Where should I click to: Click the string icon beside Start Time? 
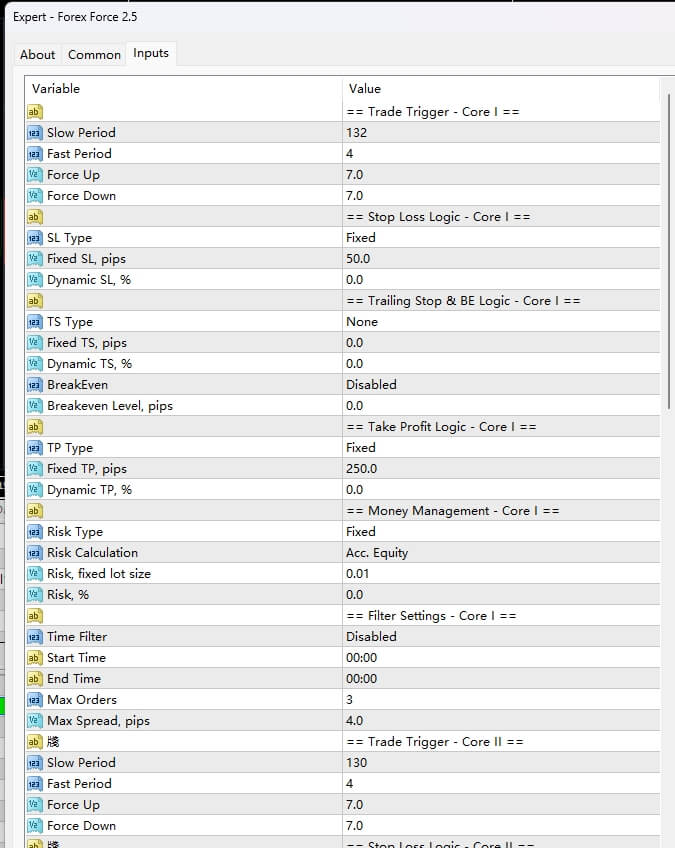[34, 658]
